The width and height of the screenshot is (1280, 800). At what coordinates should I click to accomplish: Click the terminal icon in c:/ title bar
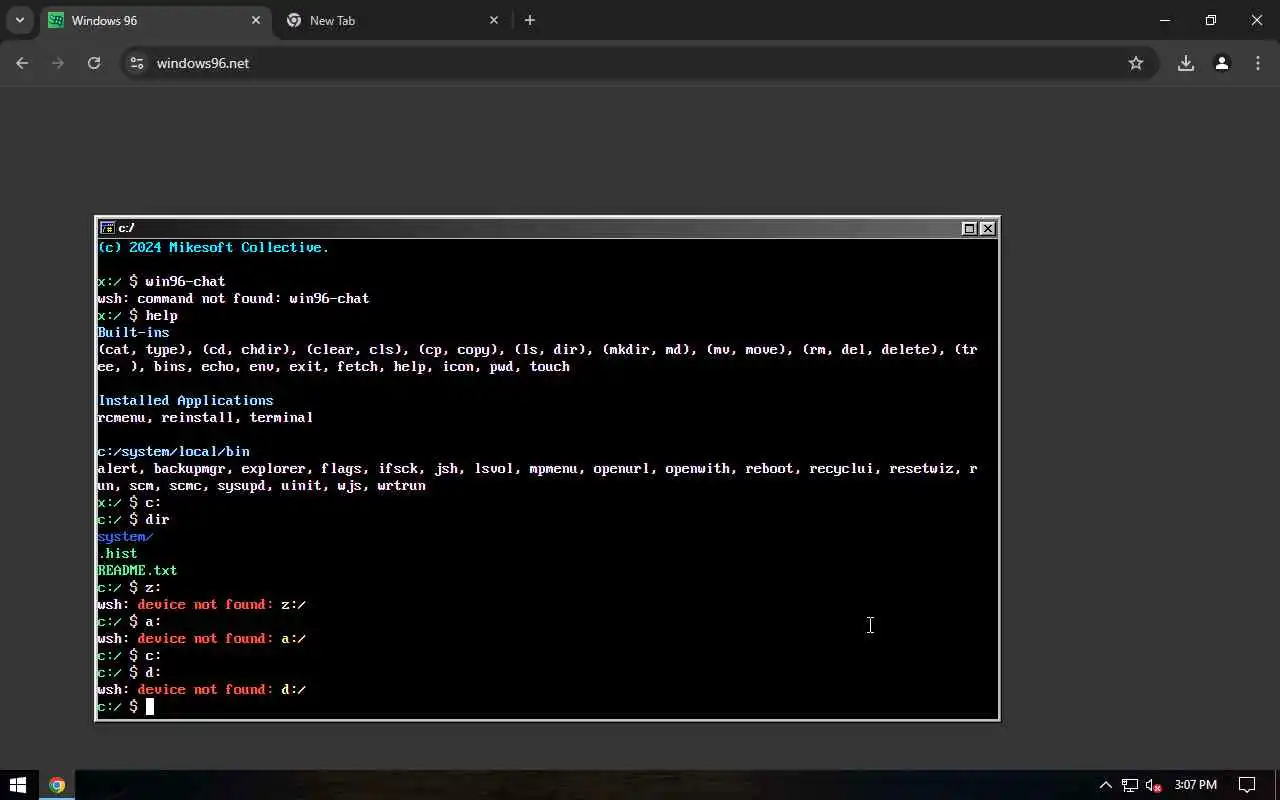point(107,228)
